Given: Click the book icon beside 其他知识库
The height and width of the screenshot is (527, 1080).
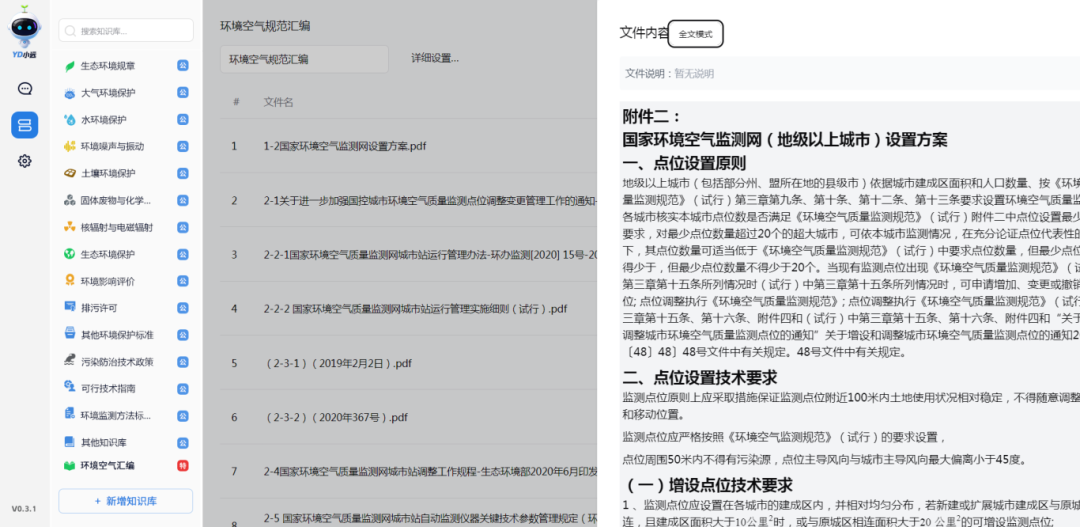Looking at the screenshot, I should pyautogui.click(x=70, y=442).
